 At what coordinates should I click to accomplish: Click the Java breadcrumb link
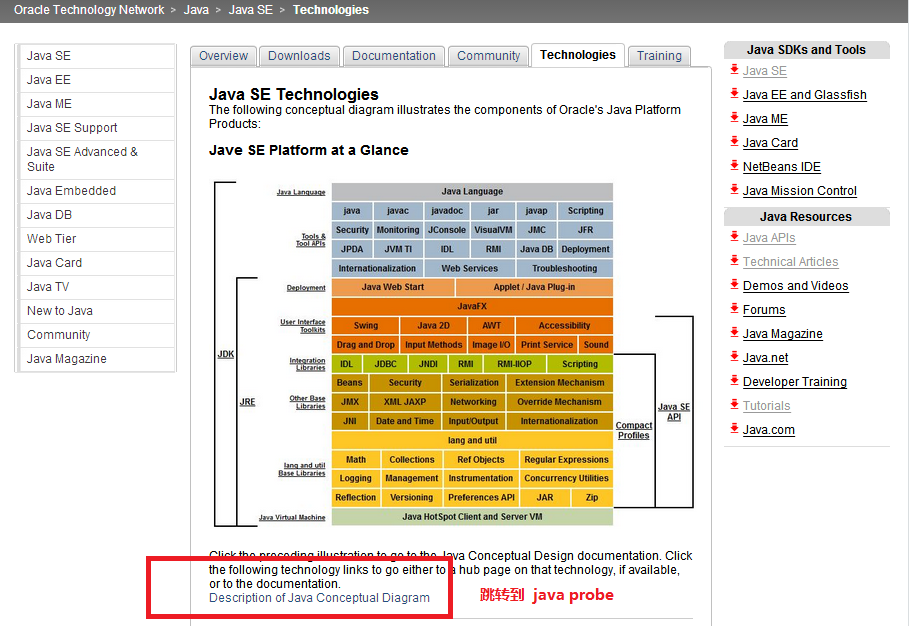[196, 10]
